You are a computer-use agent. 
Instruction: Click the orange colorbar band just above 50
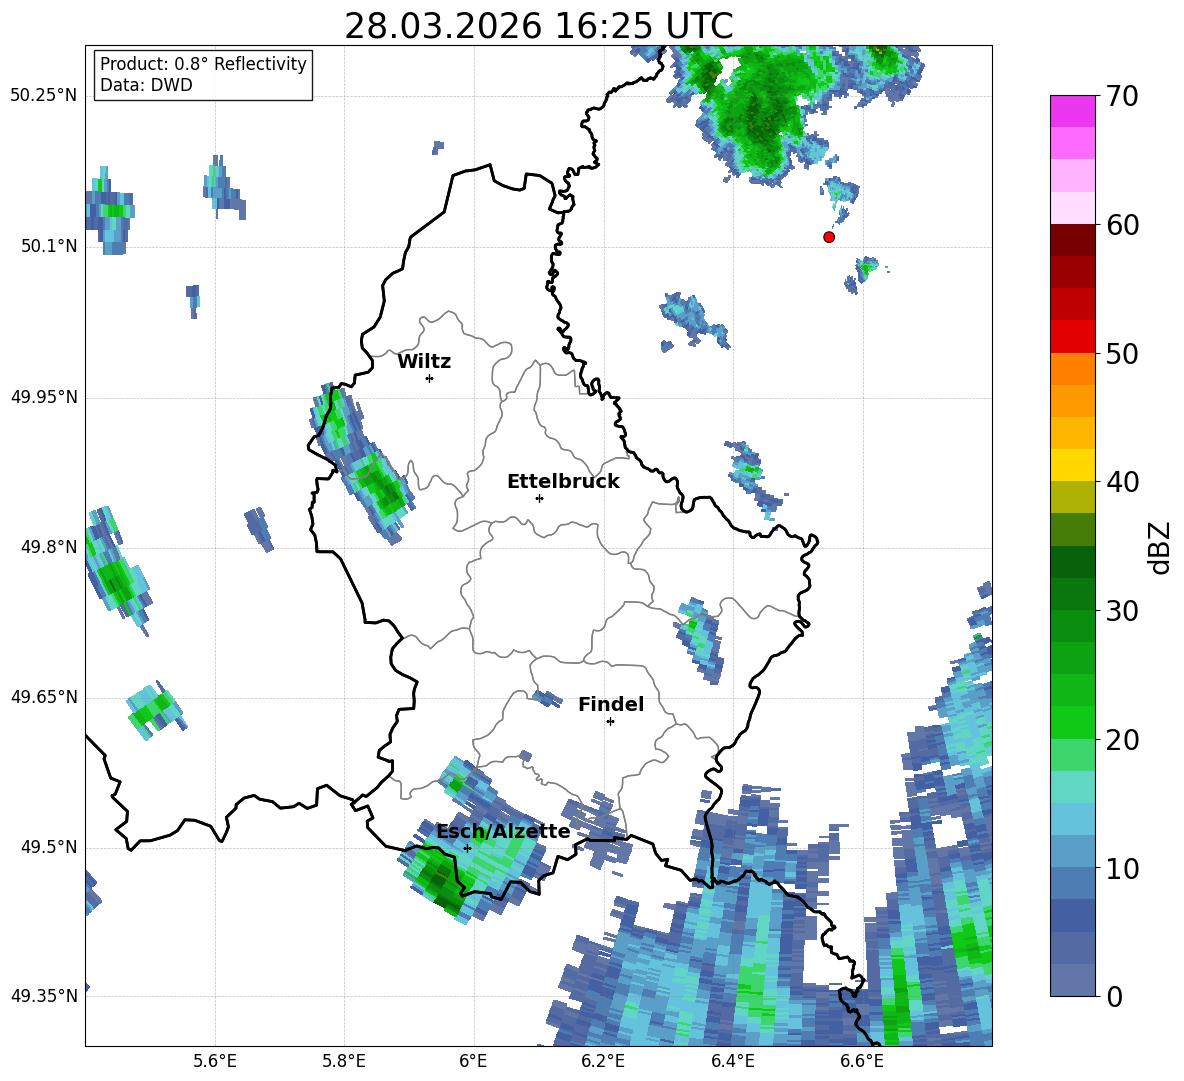pos(1072,369)
